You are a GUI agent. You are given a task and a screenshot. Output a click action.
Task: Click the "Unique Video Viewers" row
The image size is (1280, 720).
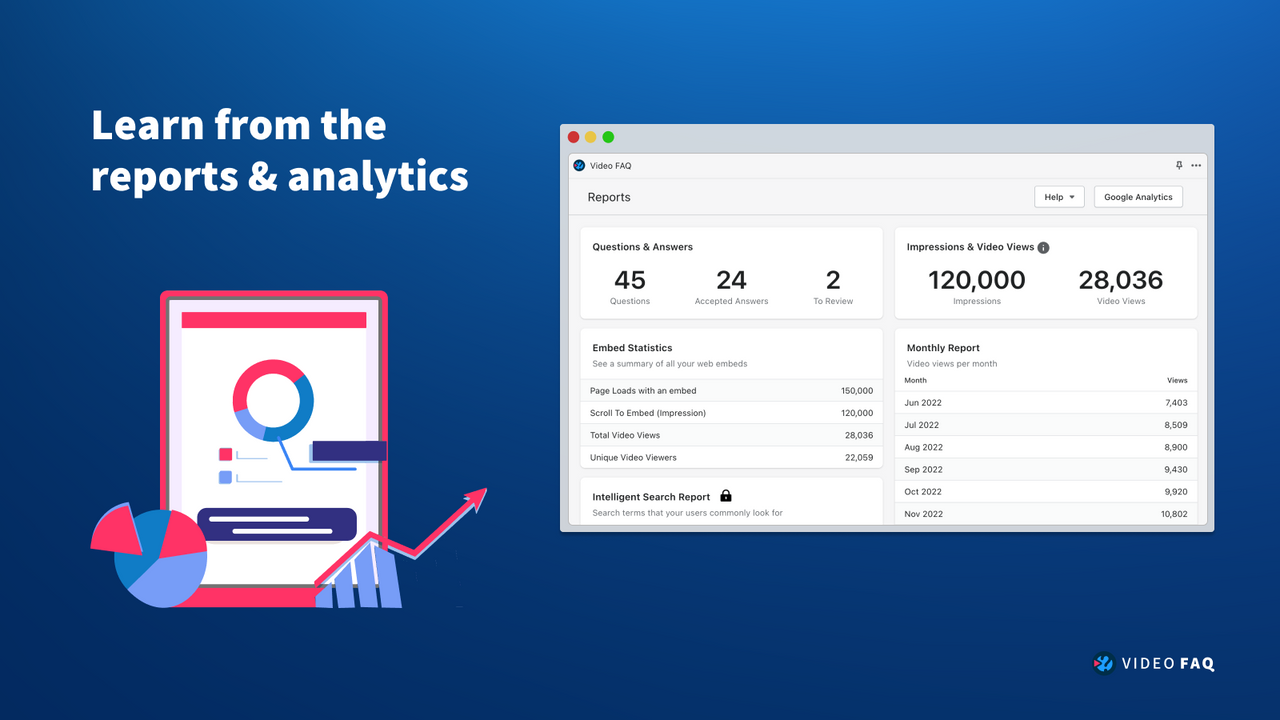(731, 457)
